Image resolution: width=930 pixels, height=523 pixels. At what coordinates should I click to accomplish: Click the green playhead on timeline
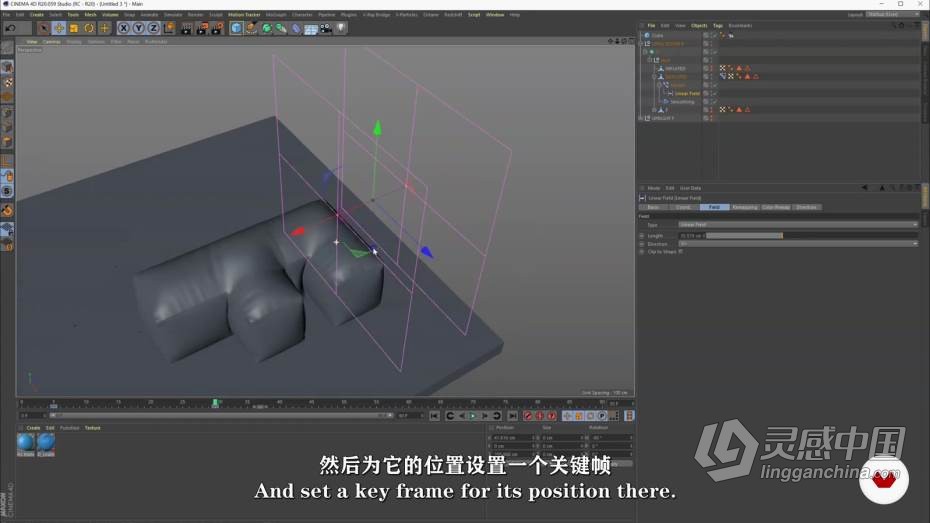pyautogui.click(x=215, y=403)
